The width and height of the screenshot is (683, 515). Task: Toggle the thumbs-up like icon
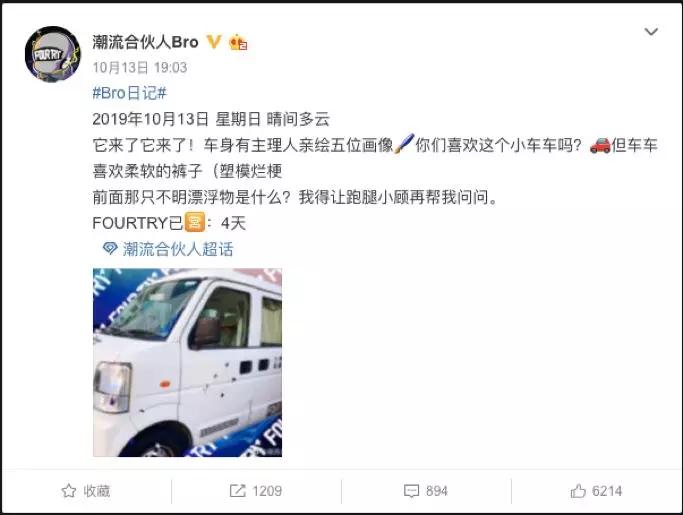[578, 491]
